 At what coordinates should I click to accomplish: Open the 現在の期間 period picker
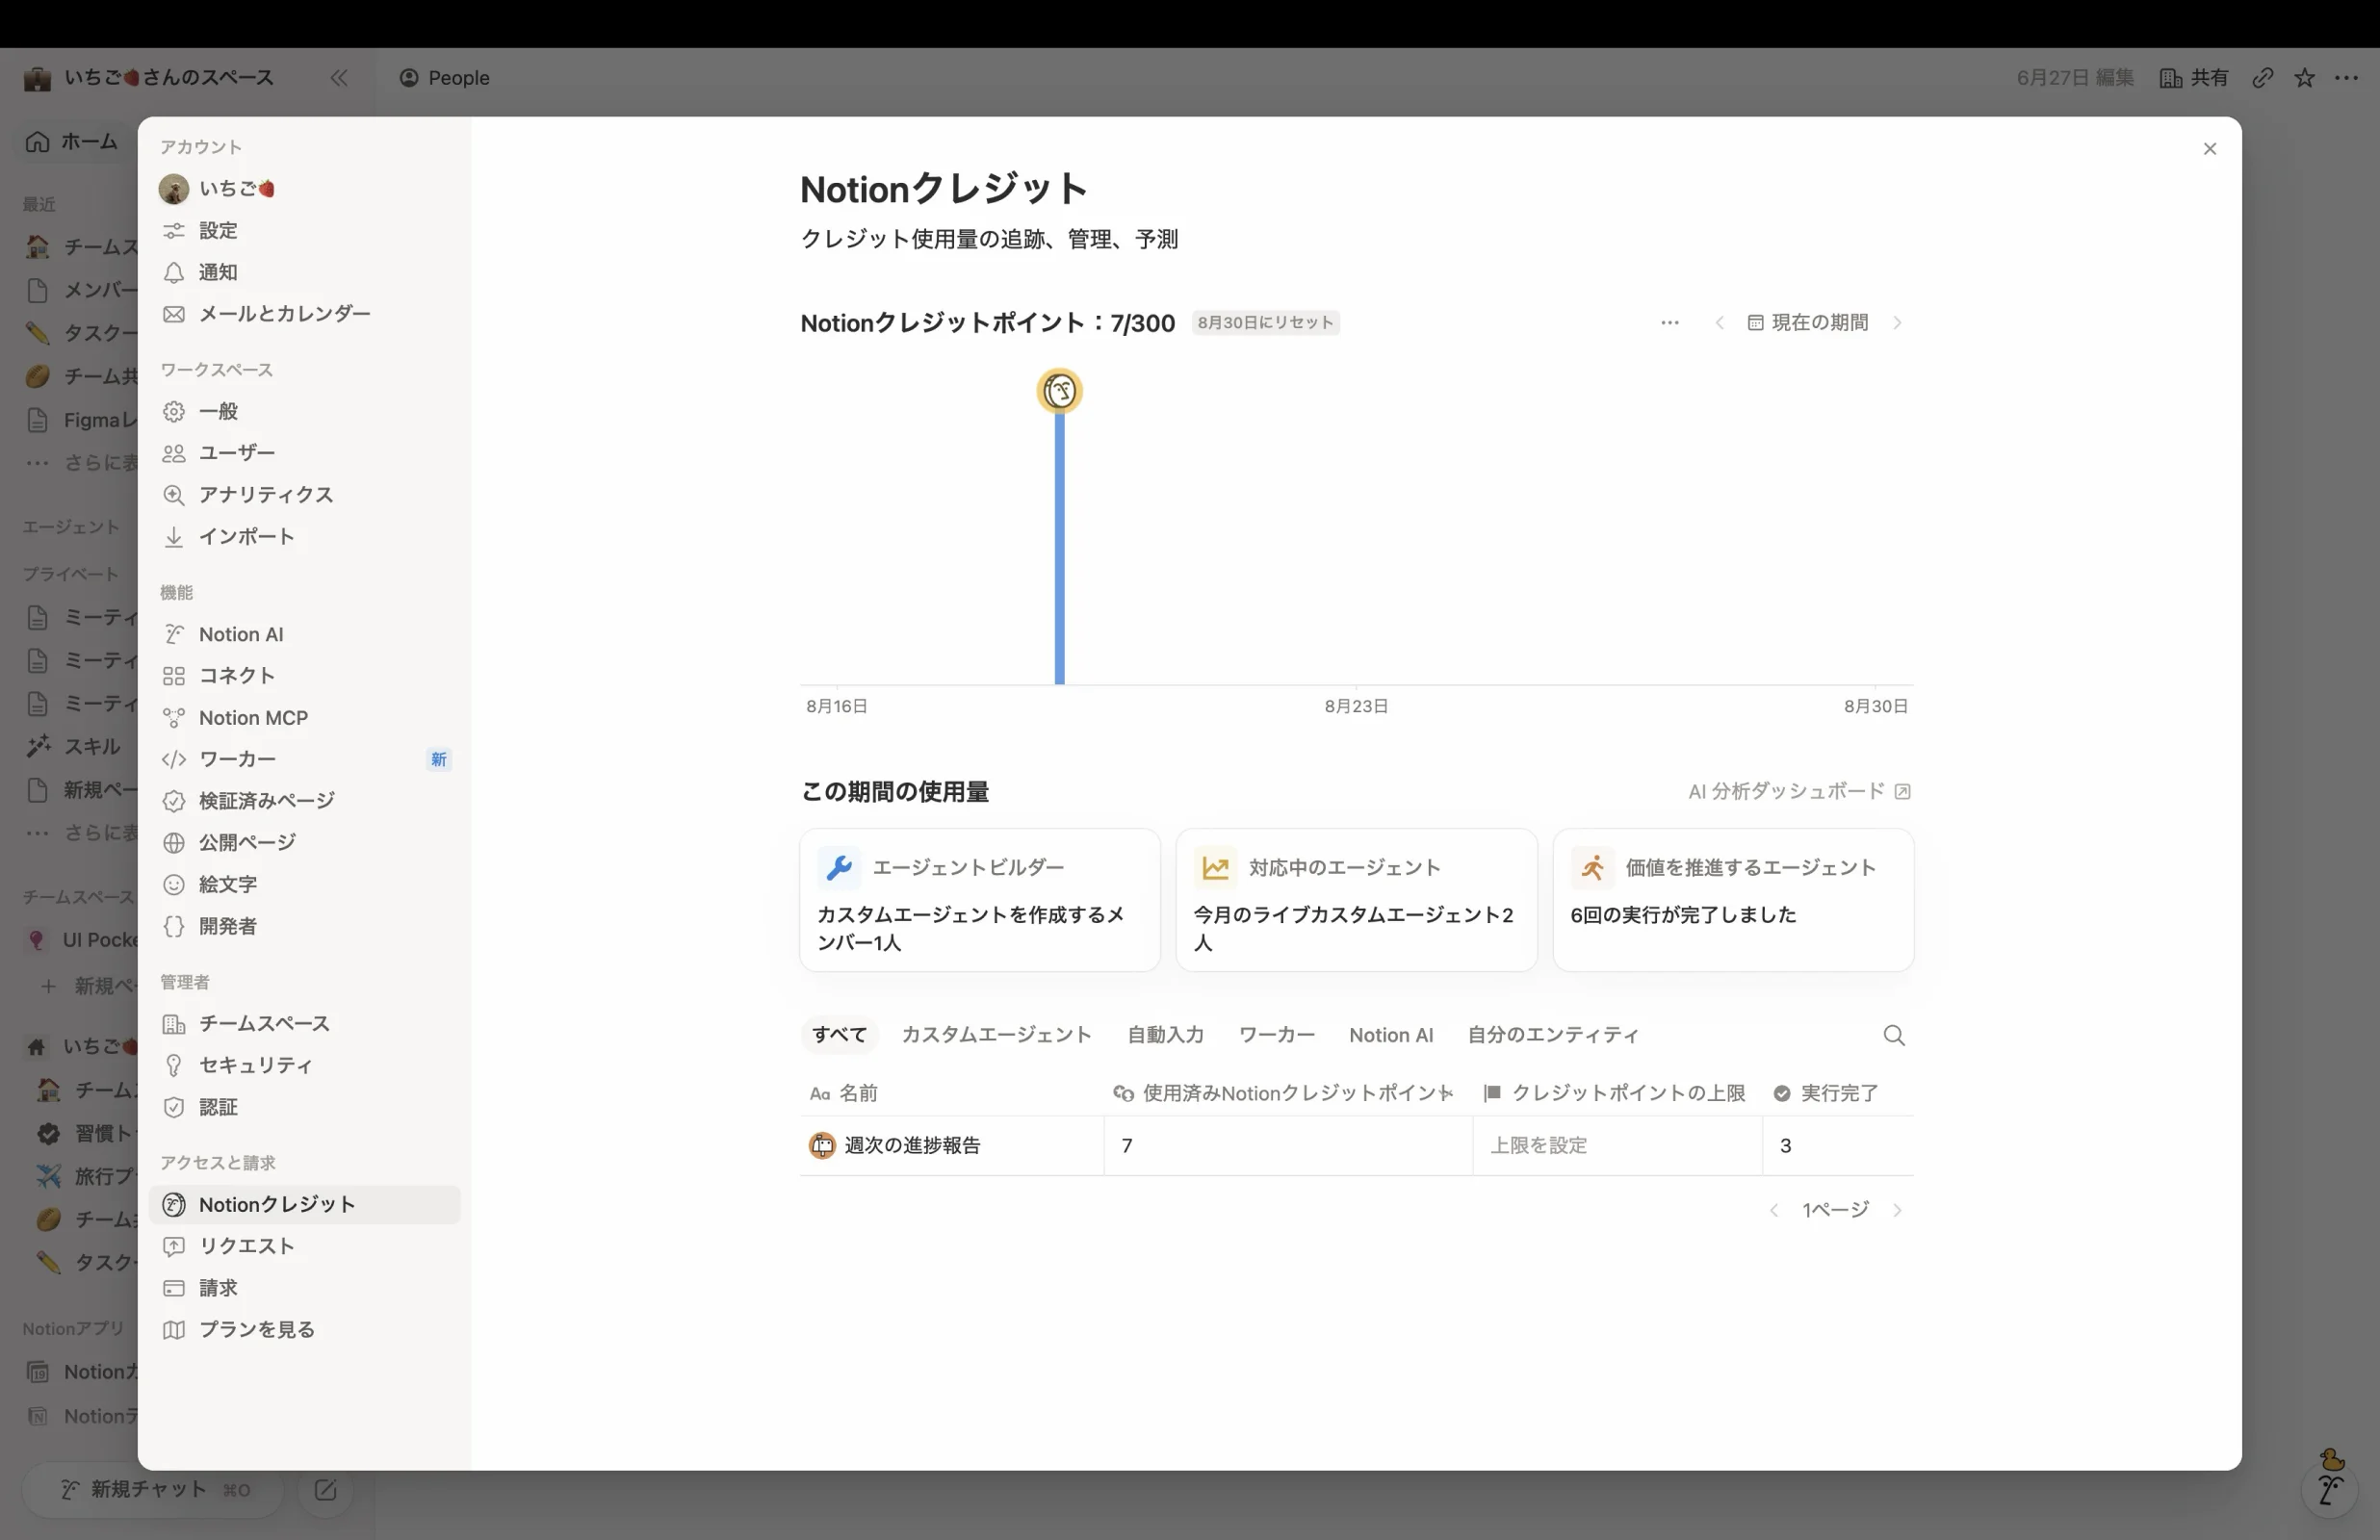click(x=1807, y=322)
